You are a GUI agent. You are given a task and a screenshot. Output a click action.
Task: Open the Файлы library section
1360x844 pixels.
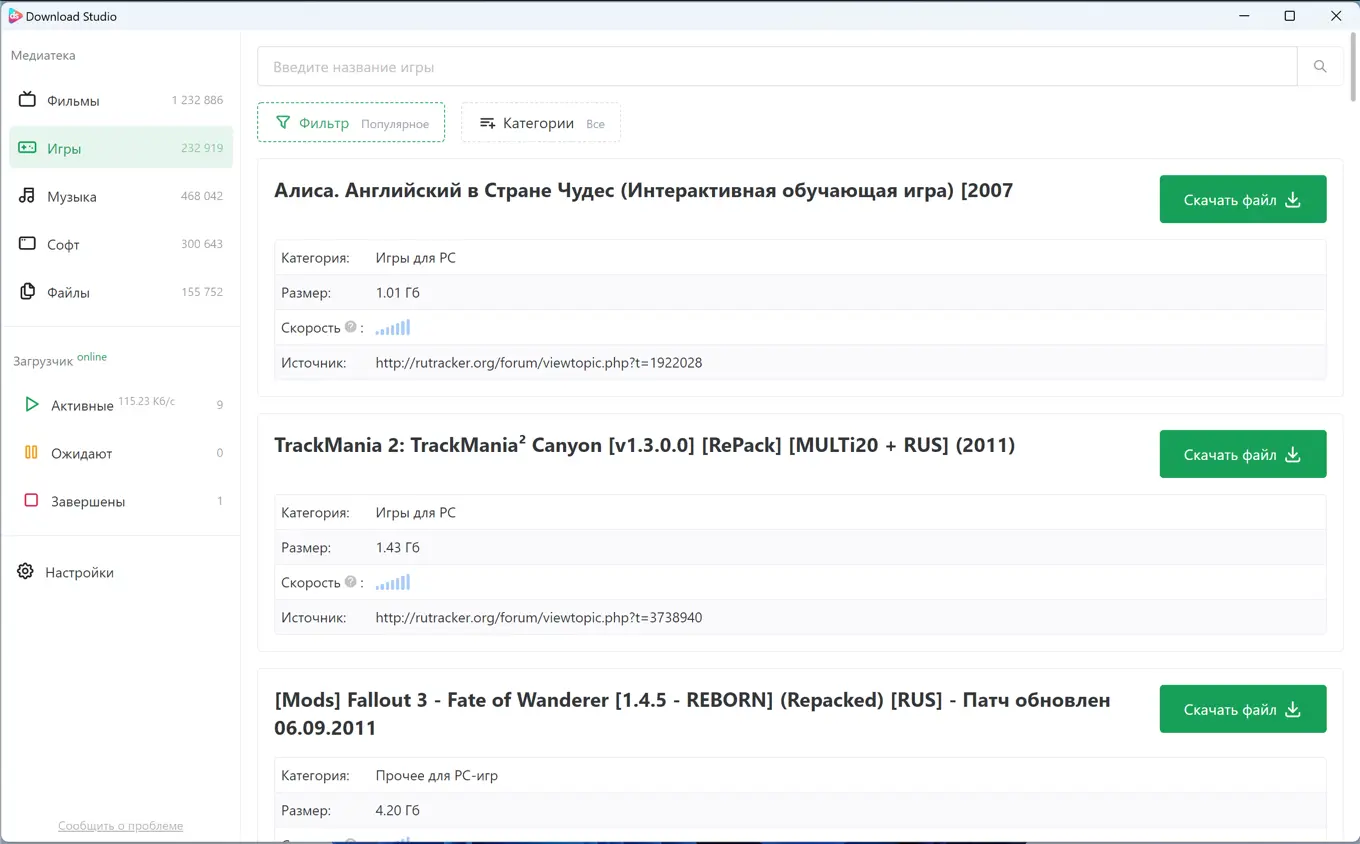[120, 292]
